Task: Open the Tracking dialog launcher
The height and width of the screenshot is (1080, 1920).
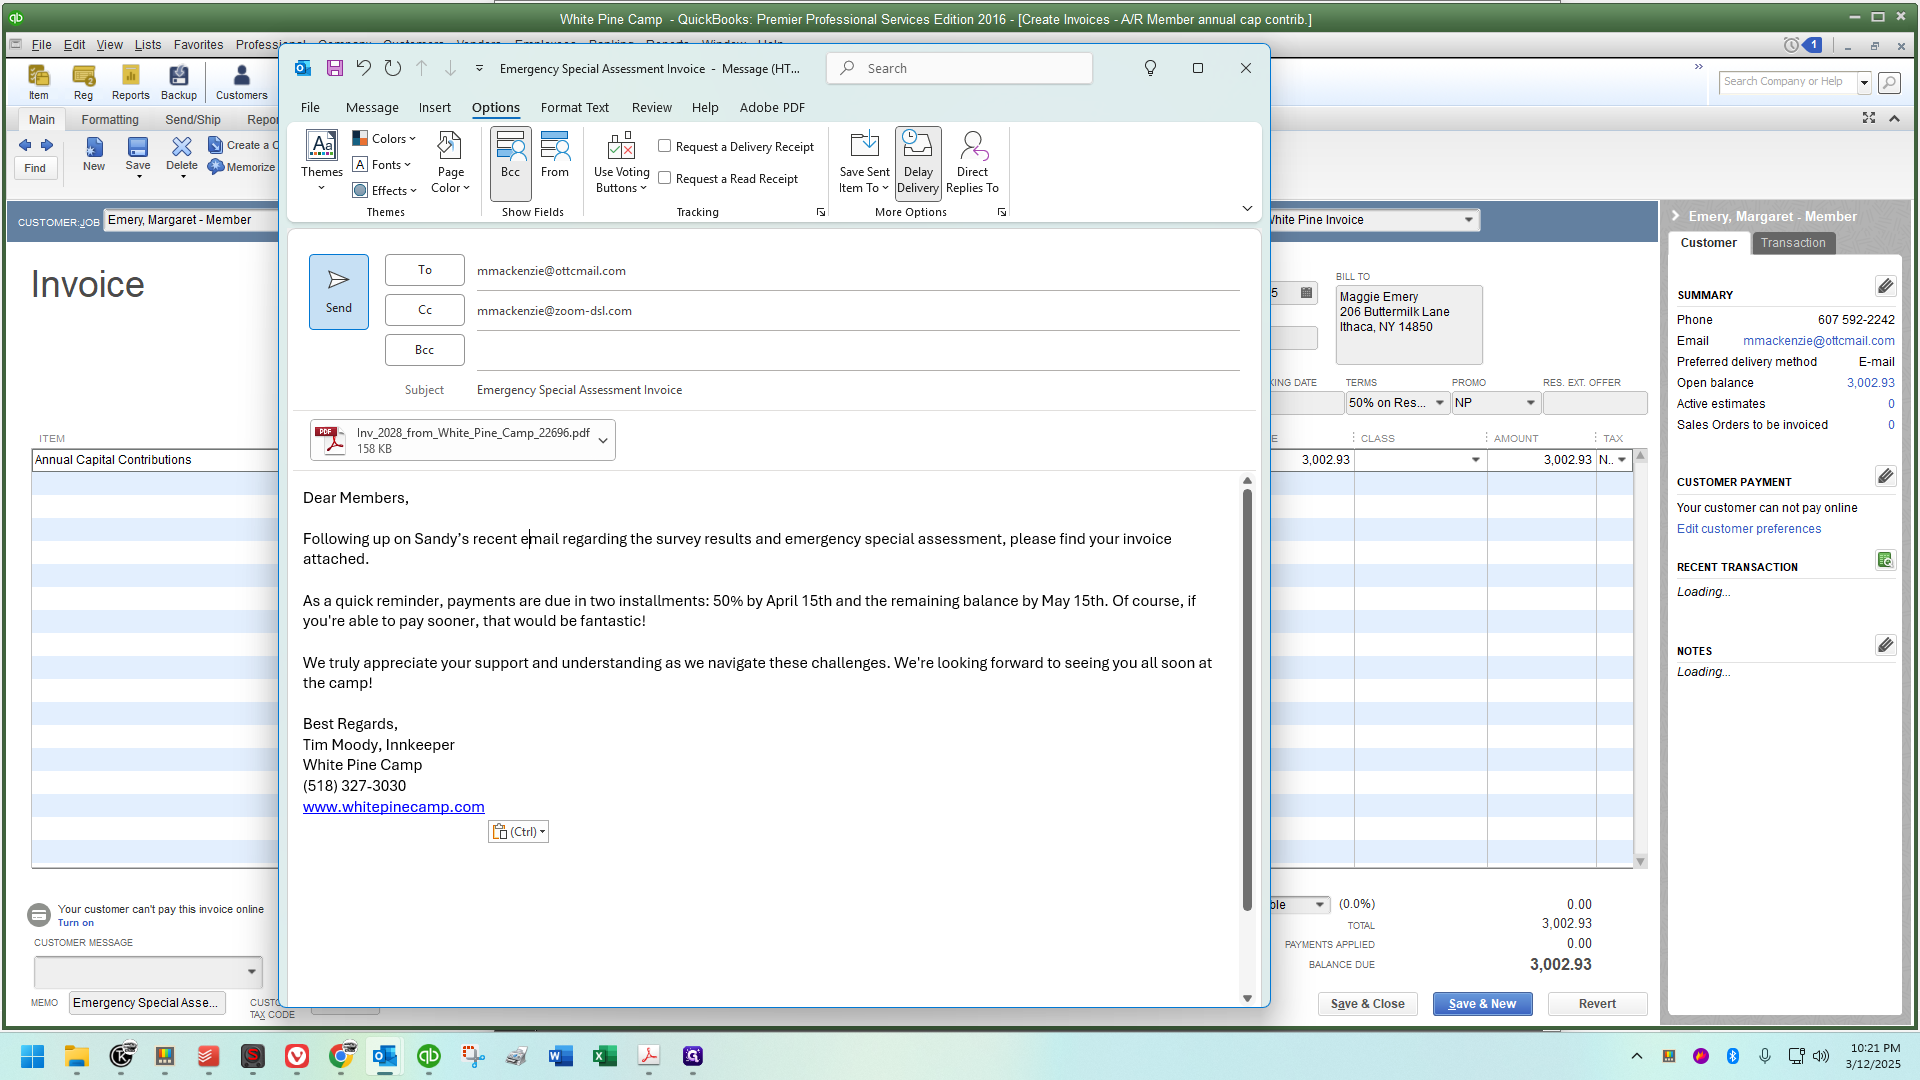Action: click(821, 212)
